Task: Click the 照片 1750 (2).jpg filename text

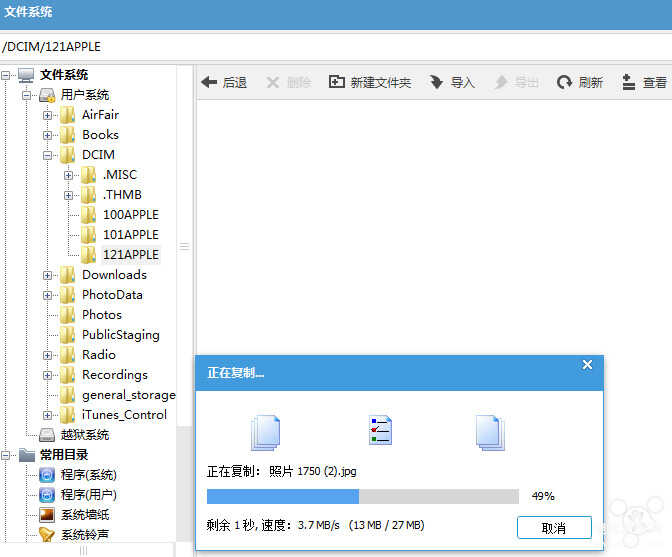Action: coord(312,471)
